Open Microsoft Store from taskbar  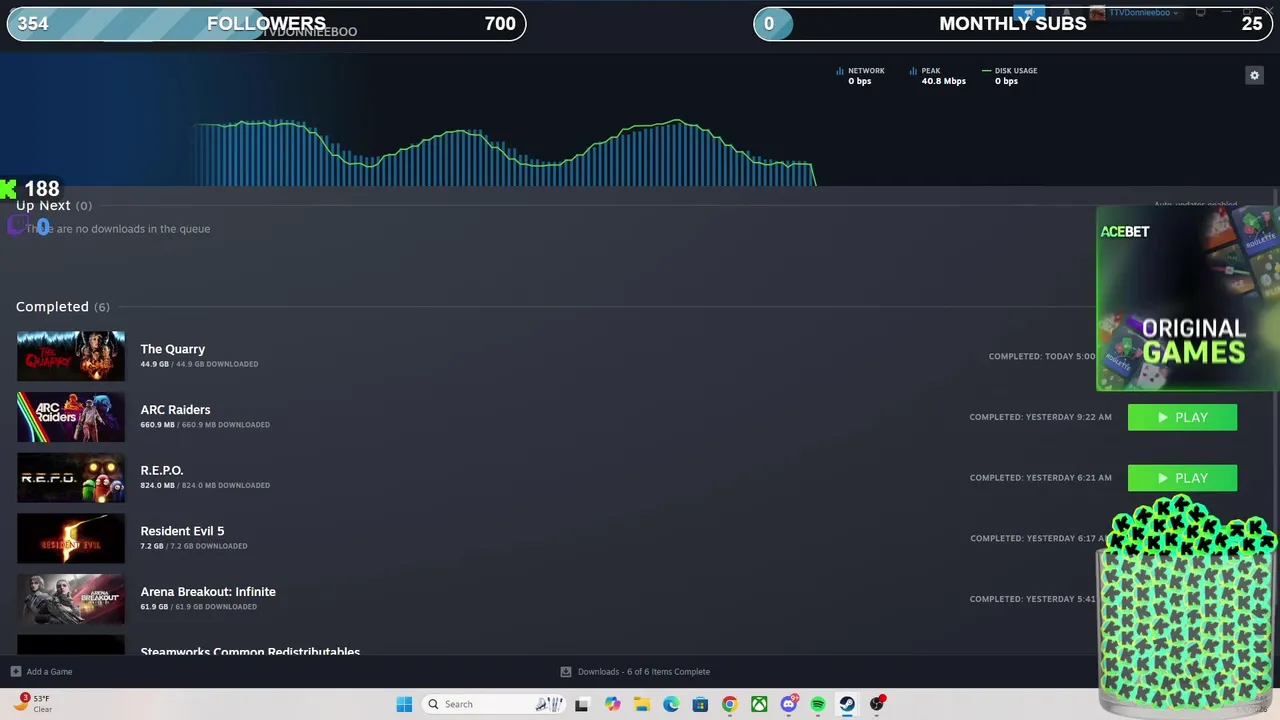click(700, 704)
